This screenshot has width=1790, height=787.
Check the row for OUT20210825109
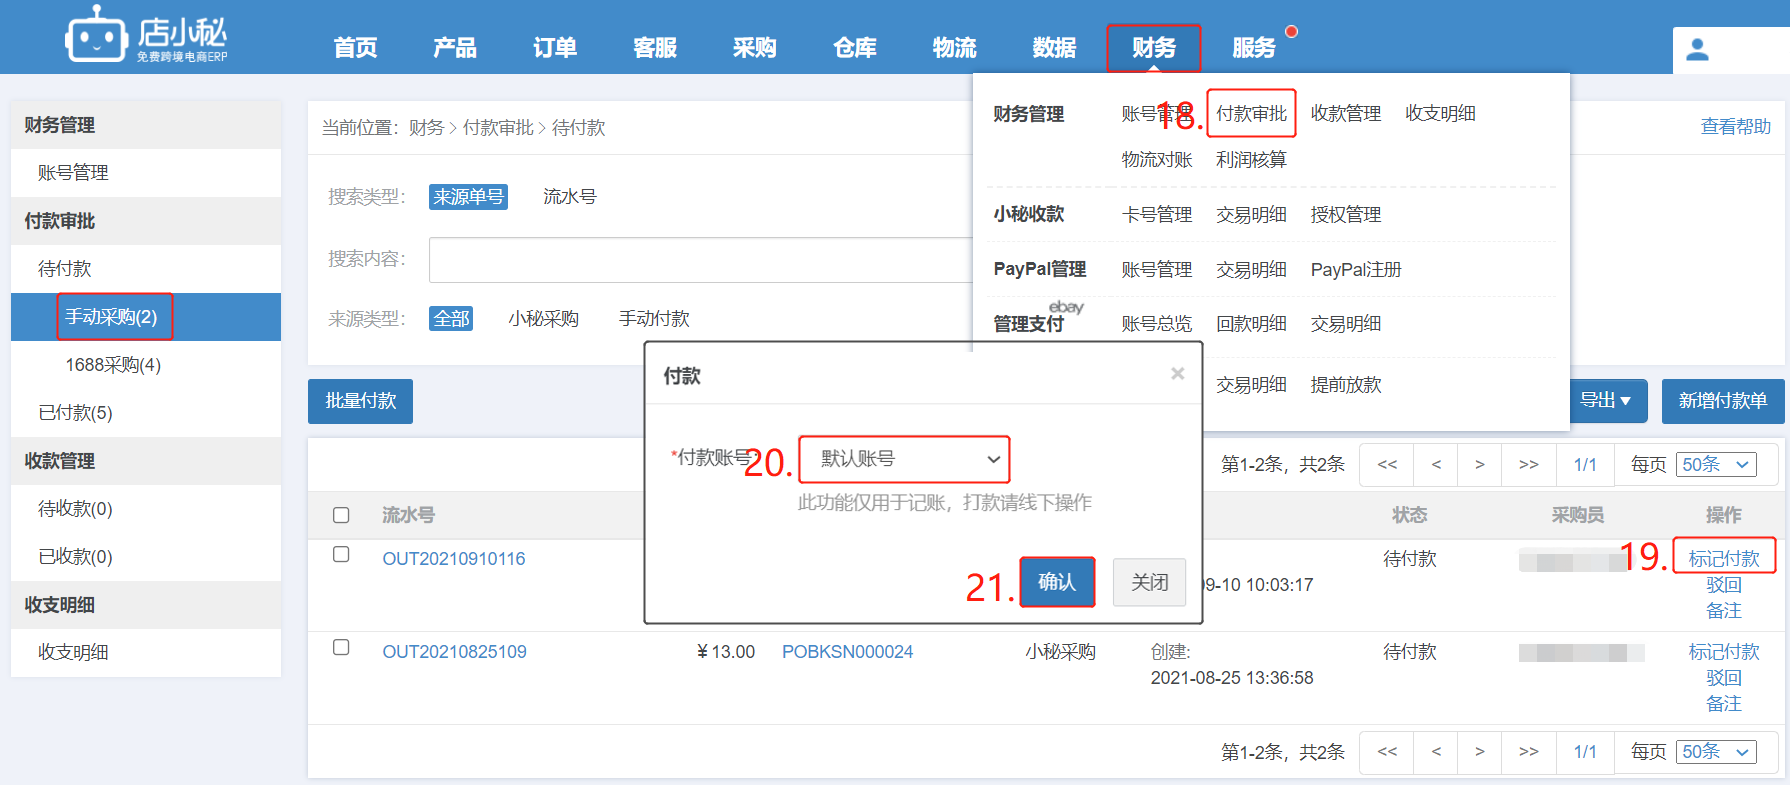(341, 648)
